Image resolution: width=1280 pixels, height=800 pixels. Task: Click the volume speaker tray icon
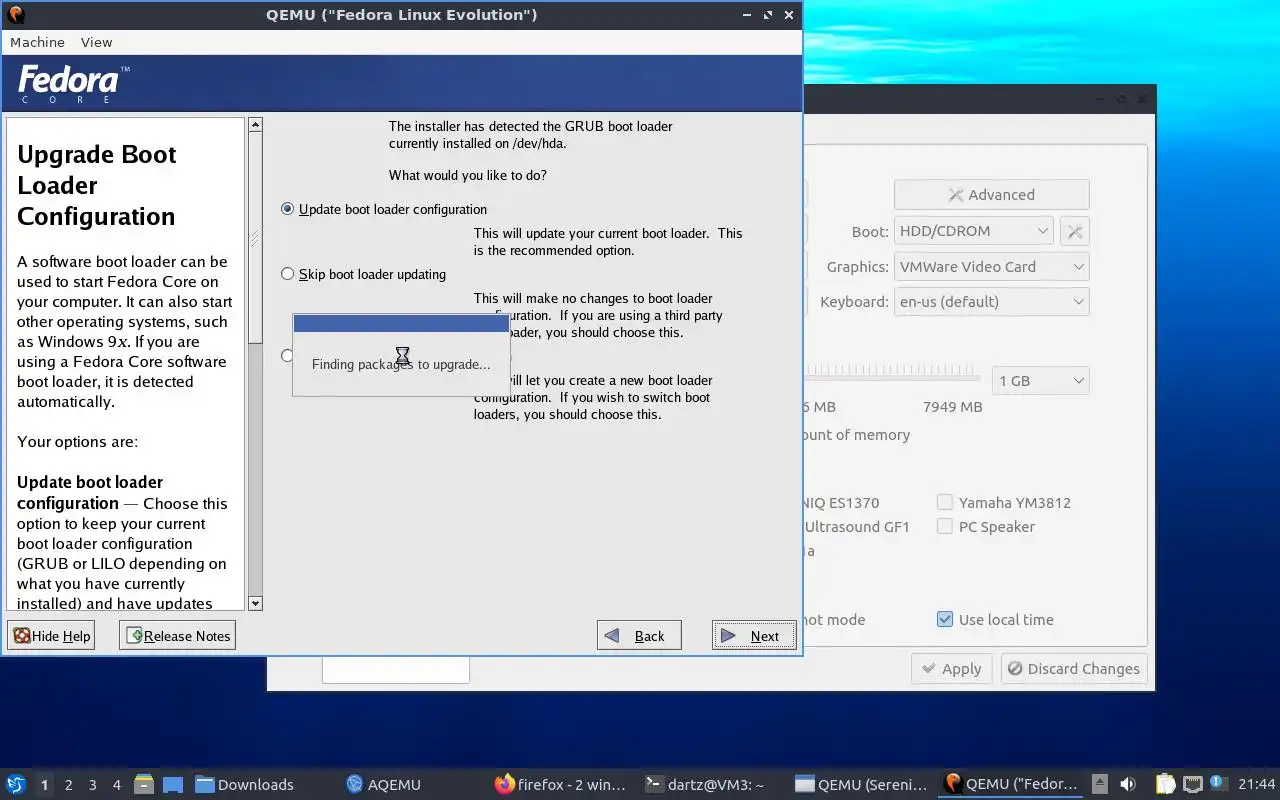(1128, 784)
